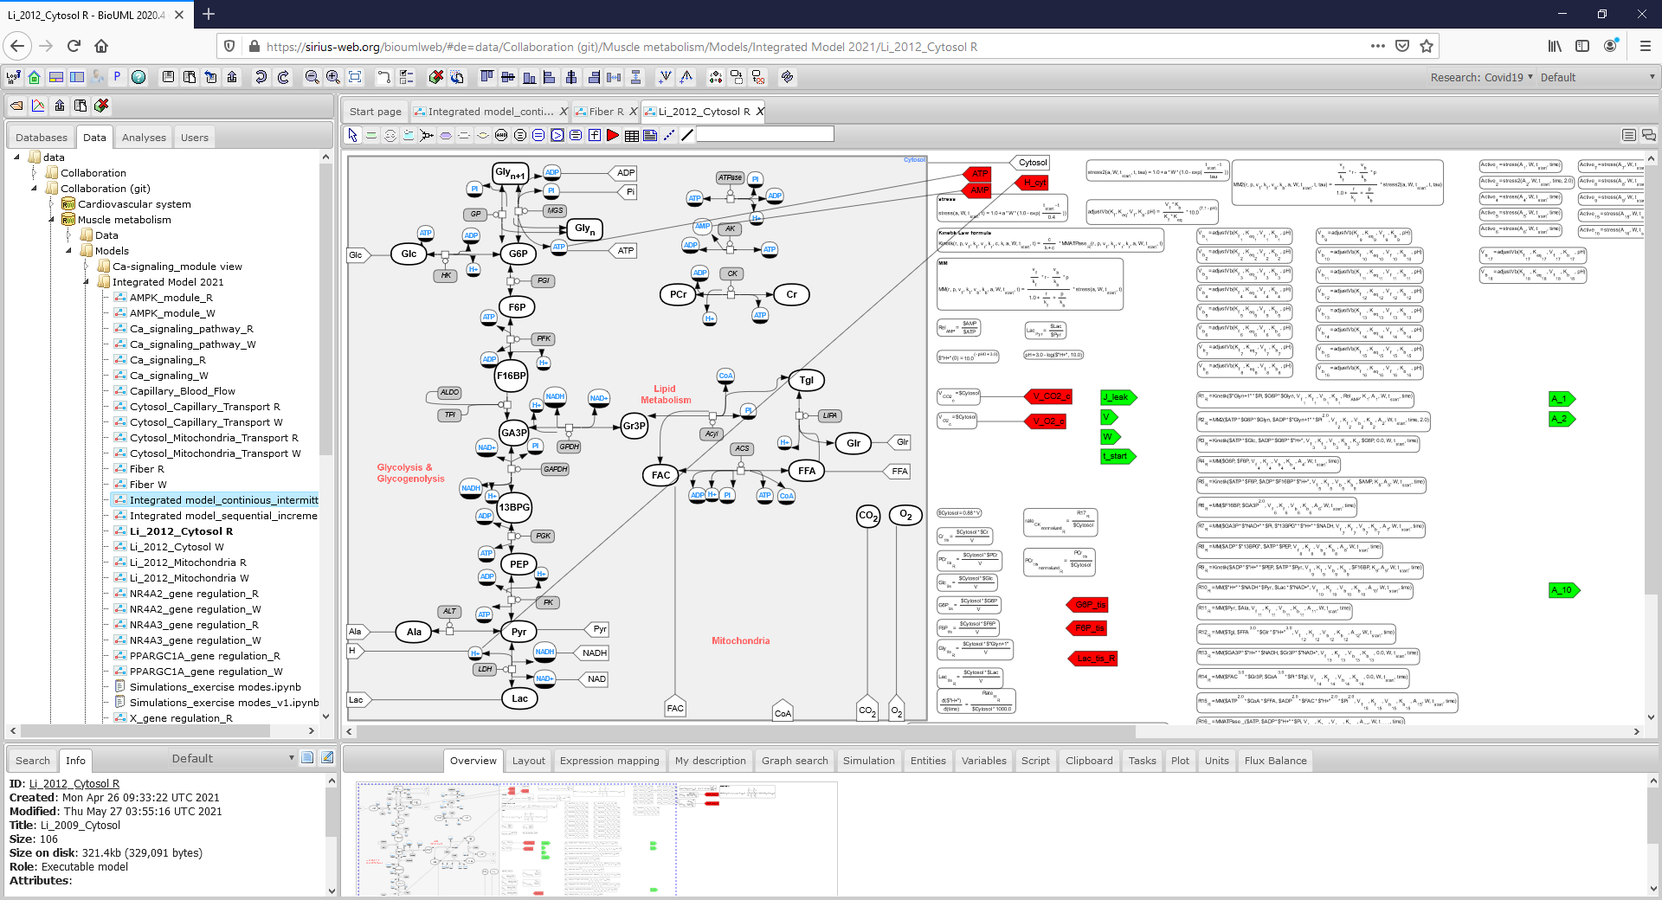Viewport: 1662px width, 900px height.
Task: Zoom in the diagram with plus magnifier
Action: (333, 77)
